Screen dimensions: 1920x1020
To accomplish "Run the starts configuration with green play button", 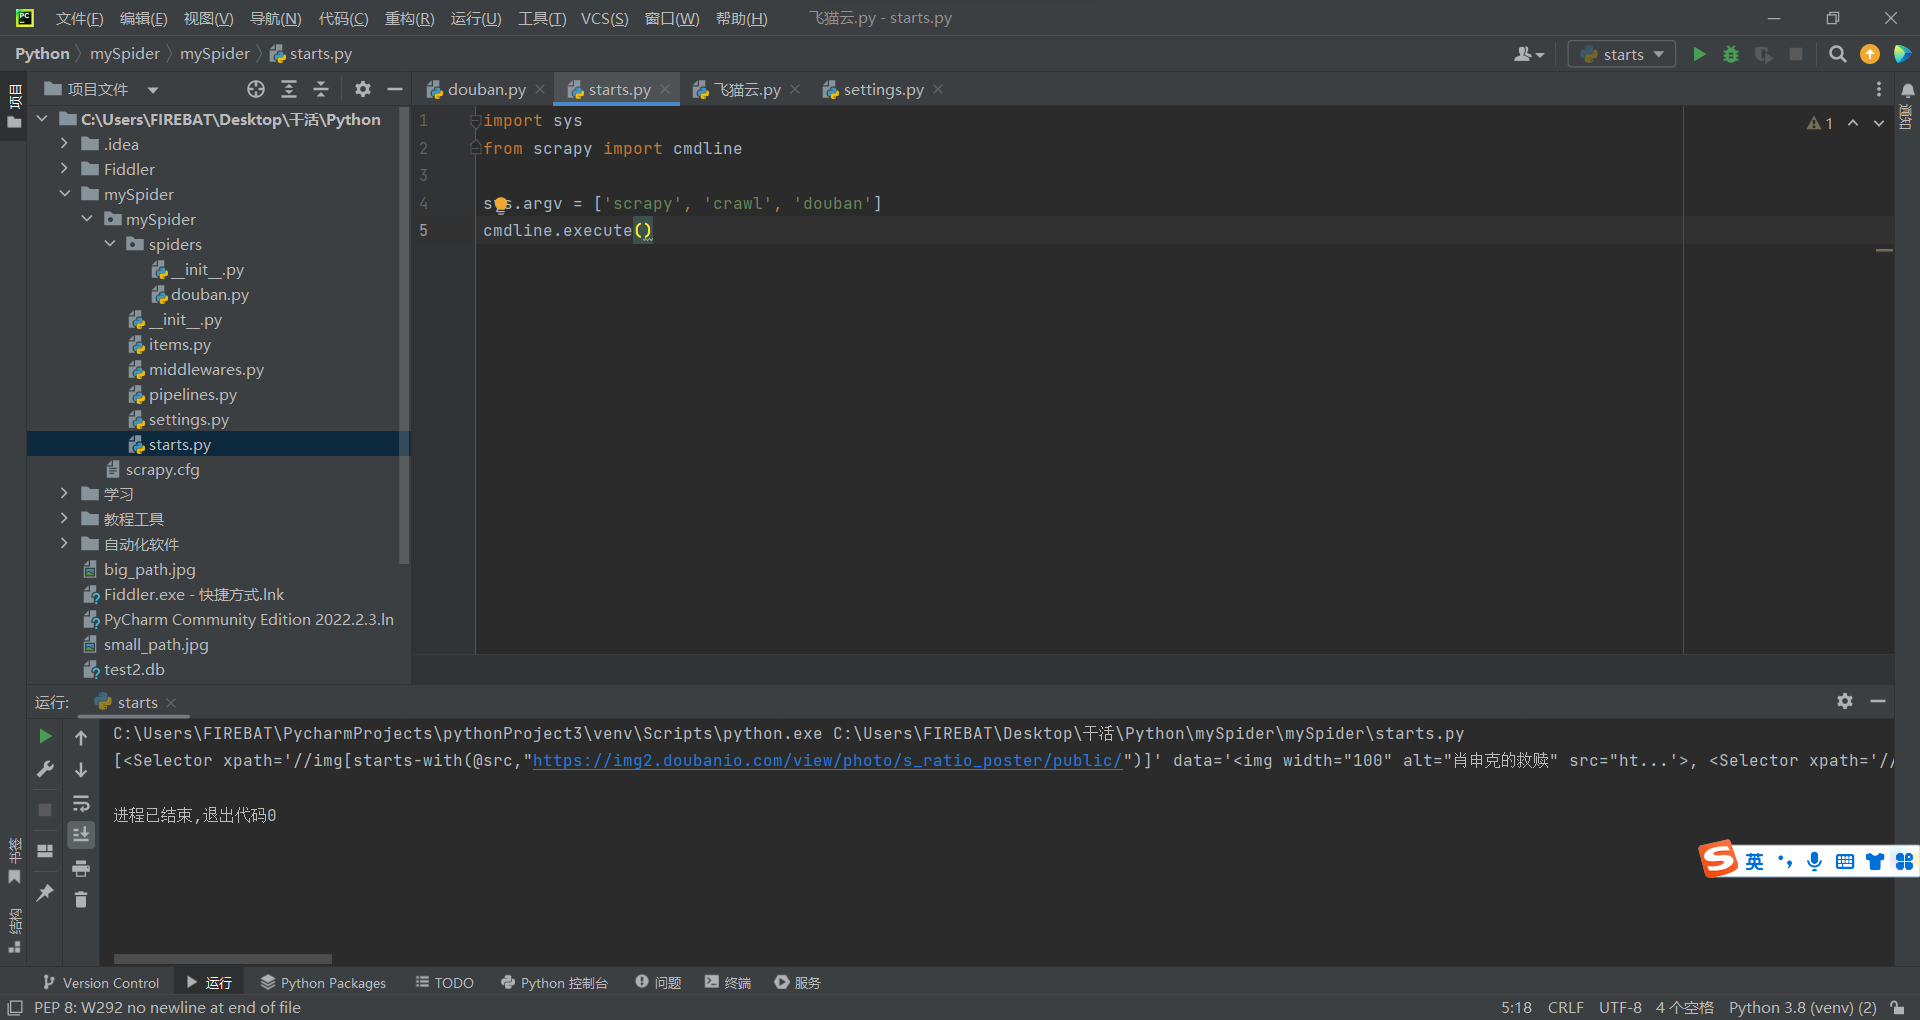I will point(1699,54).
